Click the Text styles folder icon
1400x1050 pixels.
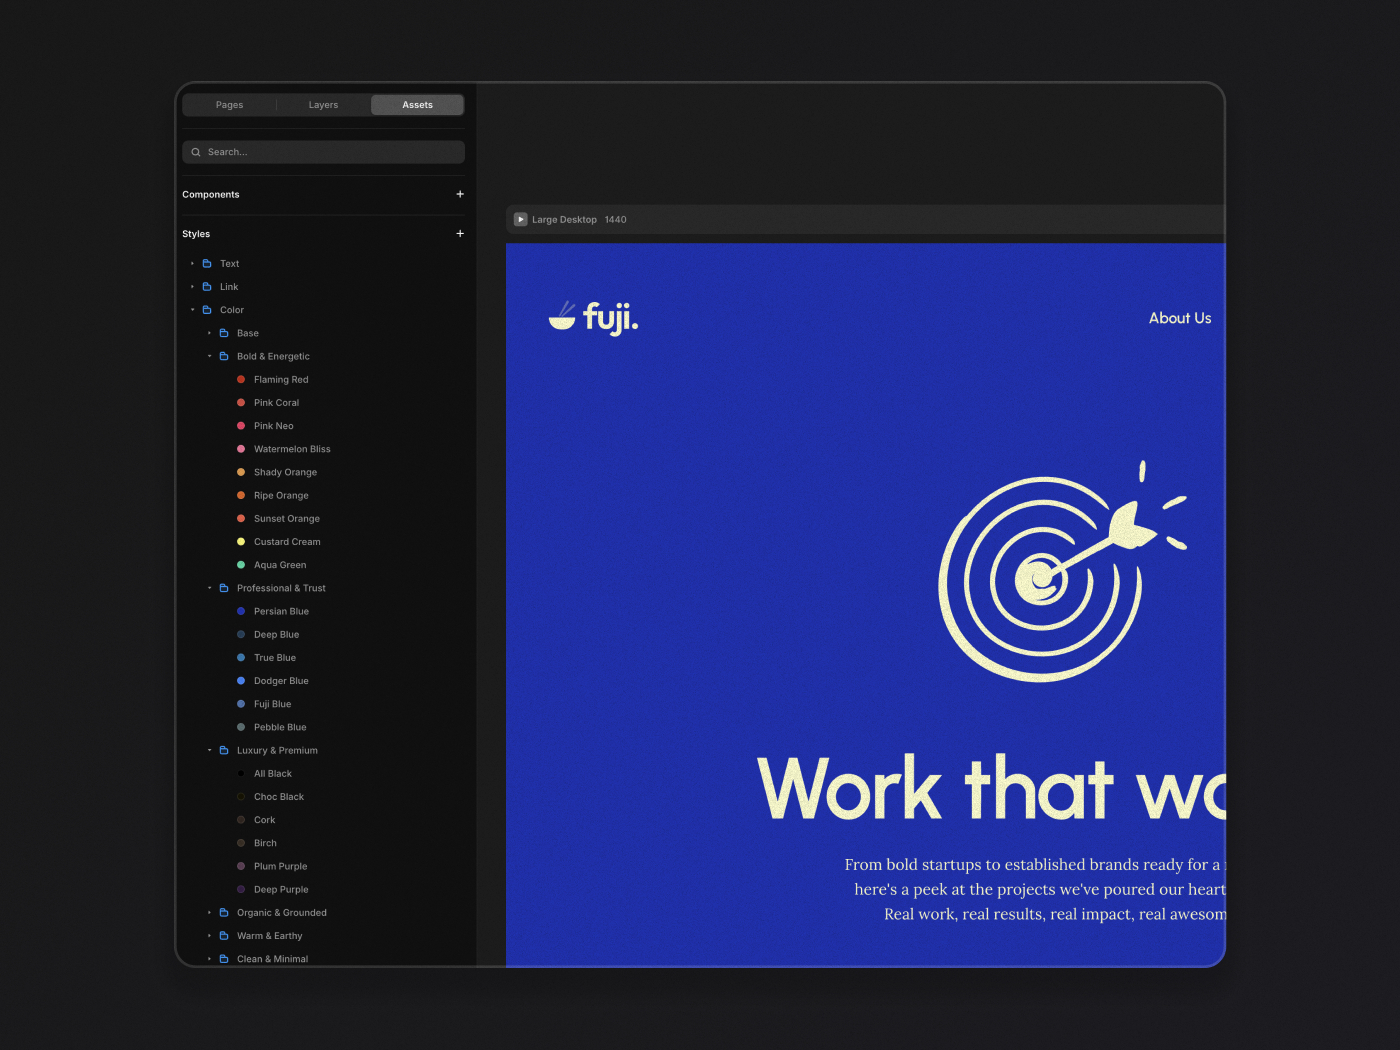(207, 263)
